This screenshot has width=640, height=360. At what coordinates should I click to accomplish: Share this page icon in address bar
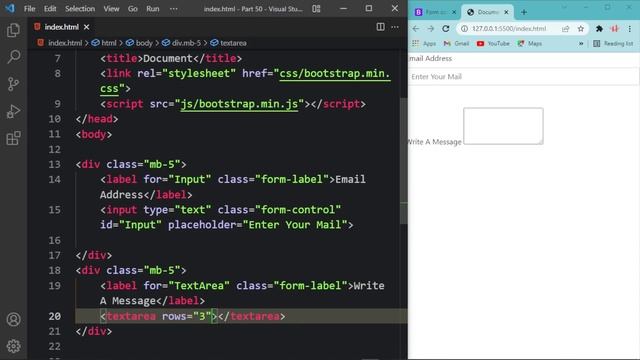(565, 29)
